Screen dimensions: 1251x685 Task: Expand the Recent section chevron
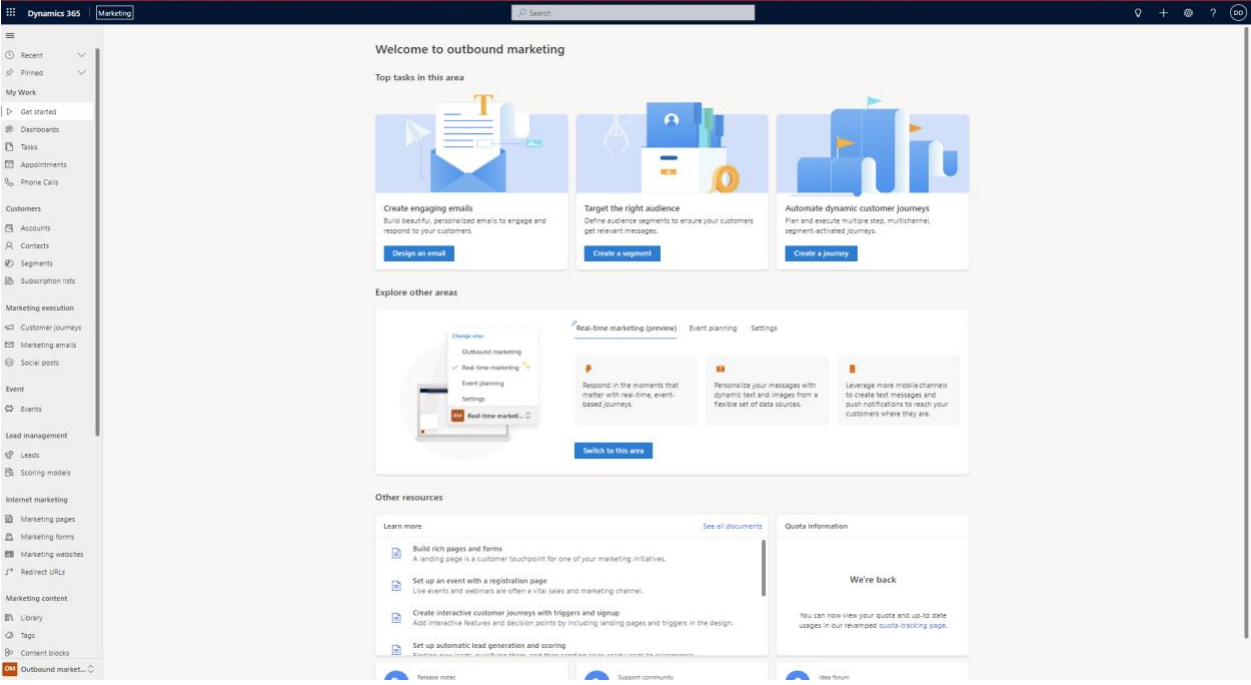81,55
